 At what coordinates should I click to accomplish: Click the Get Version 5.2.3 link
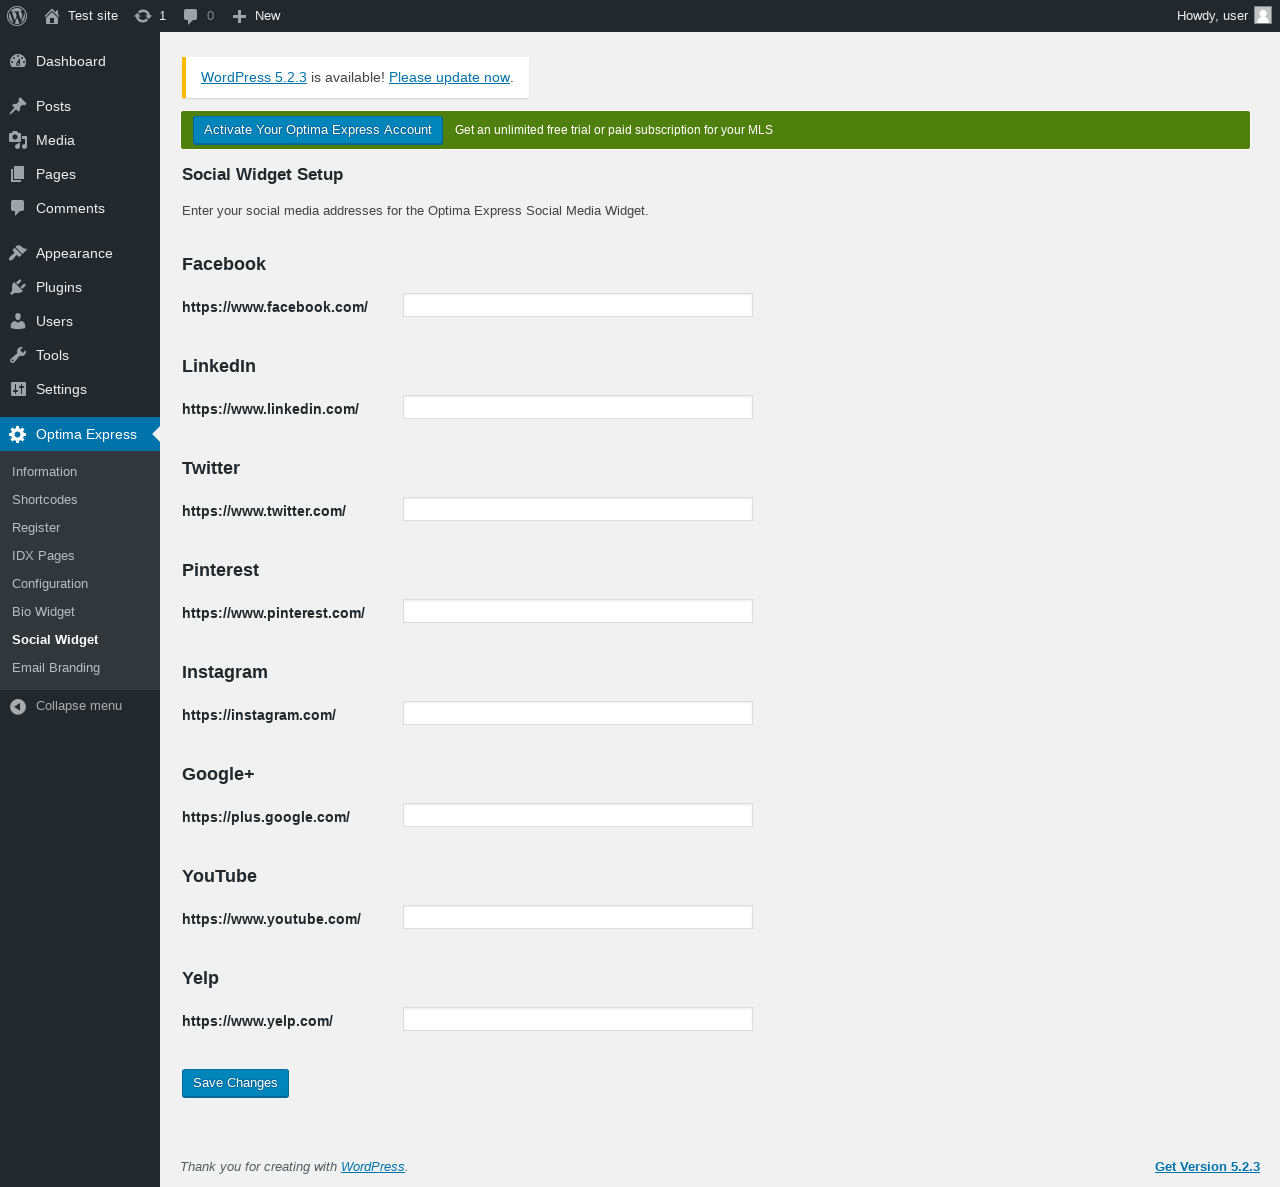pos(1207,1167)
